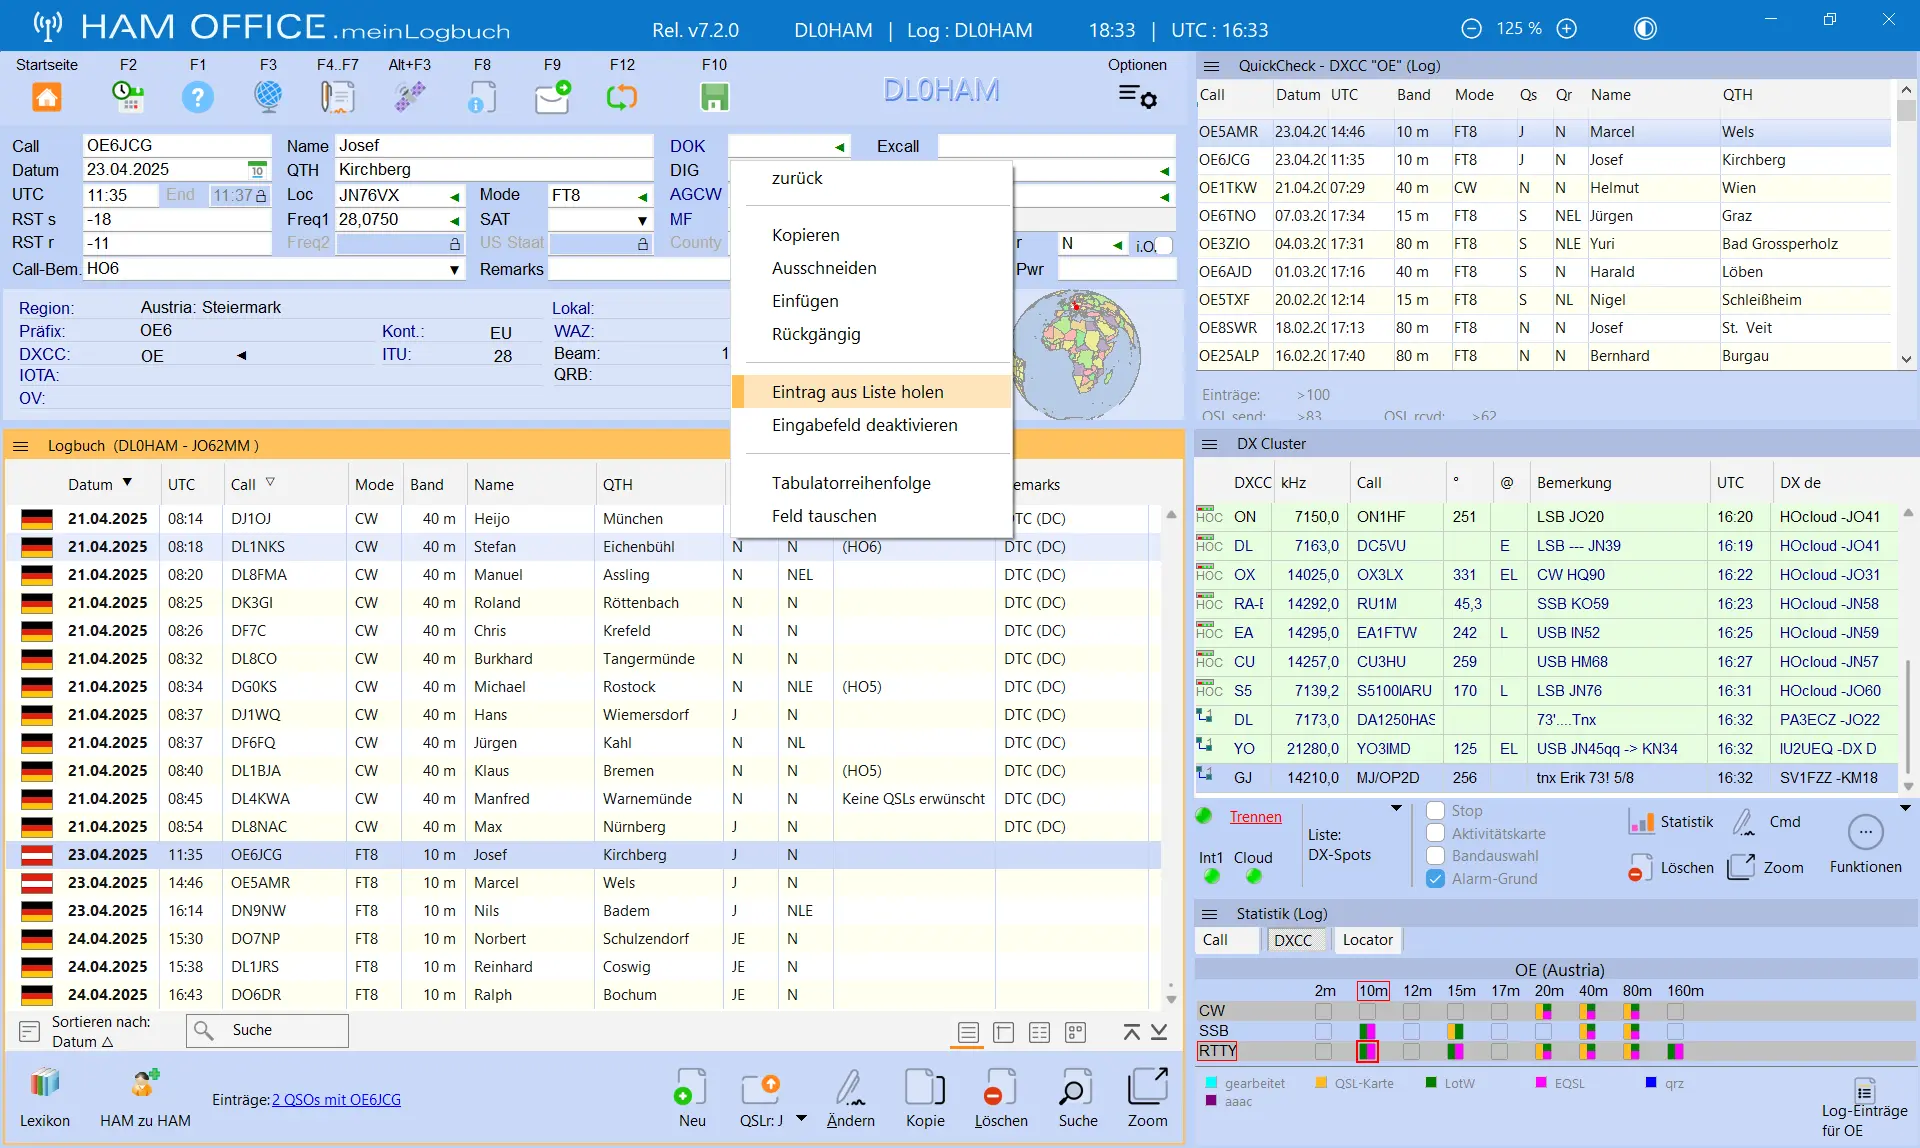Open the F3 globe icon

pos(268,97)
